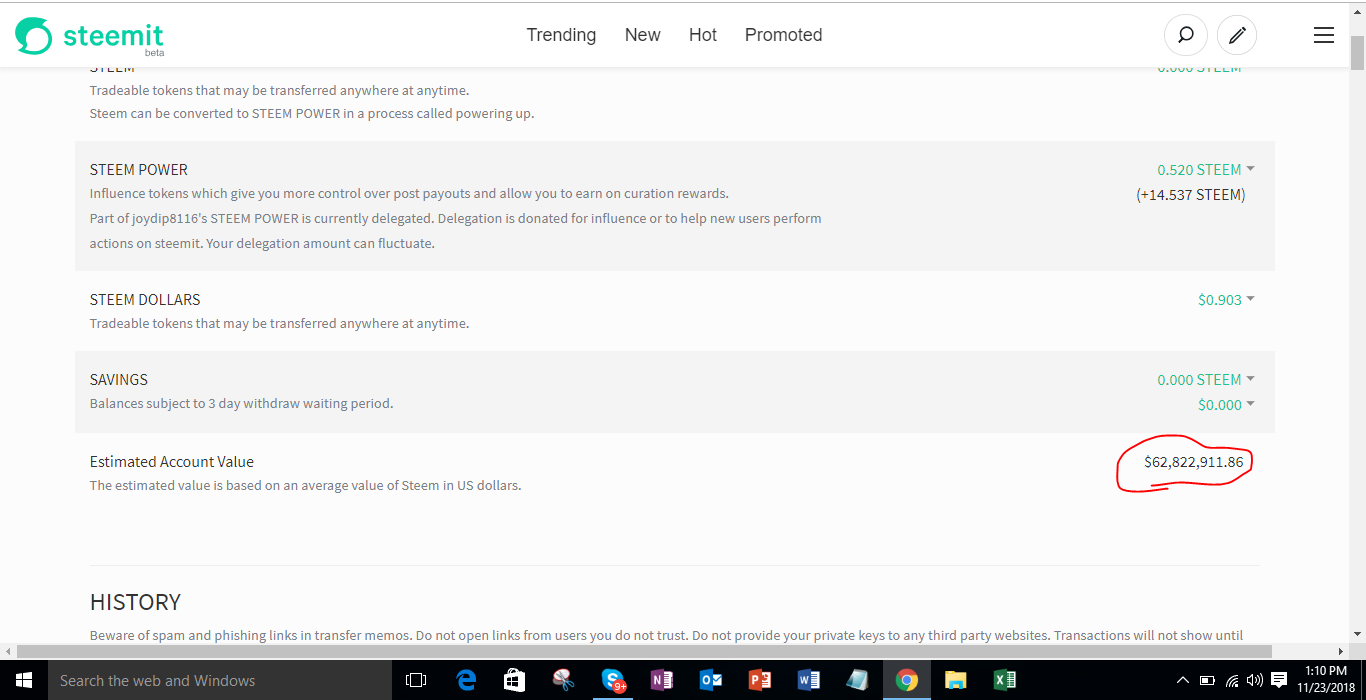Image resolution: width=1366 pixels, height=700 pixels.
Task: Open the Action Center notifications icon
Action: [1279, 681]
